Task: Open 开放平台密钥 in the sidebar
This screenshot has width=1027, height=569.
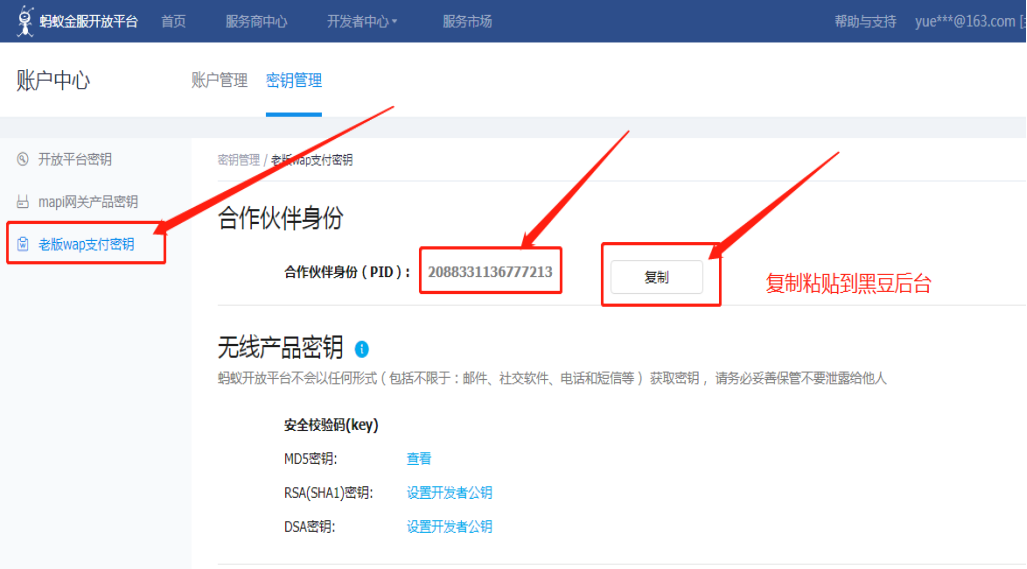Action: click(x=75, y=159)
